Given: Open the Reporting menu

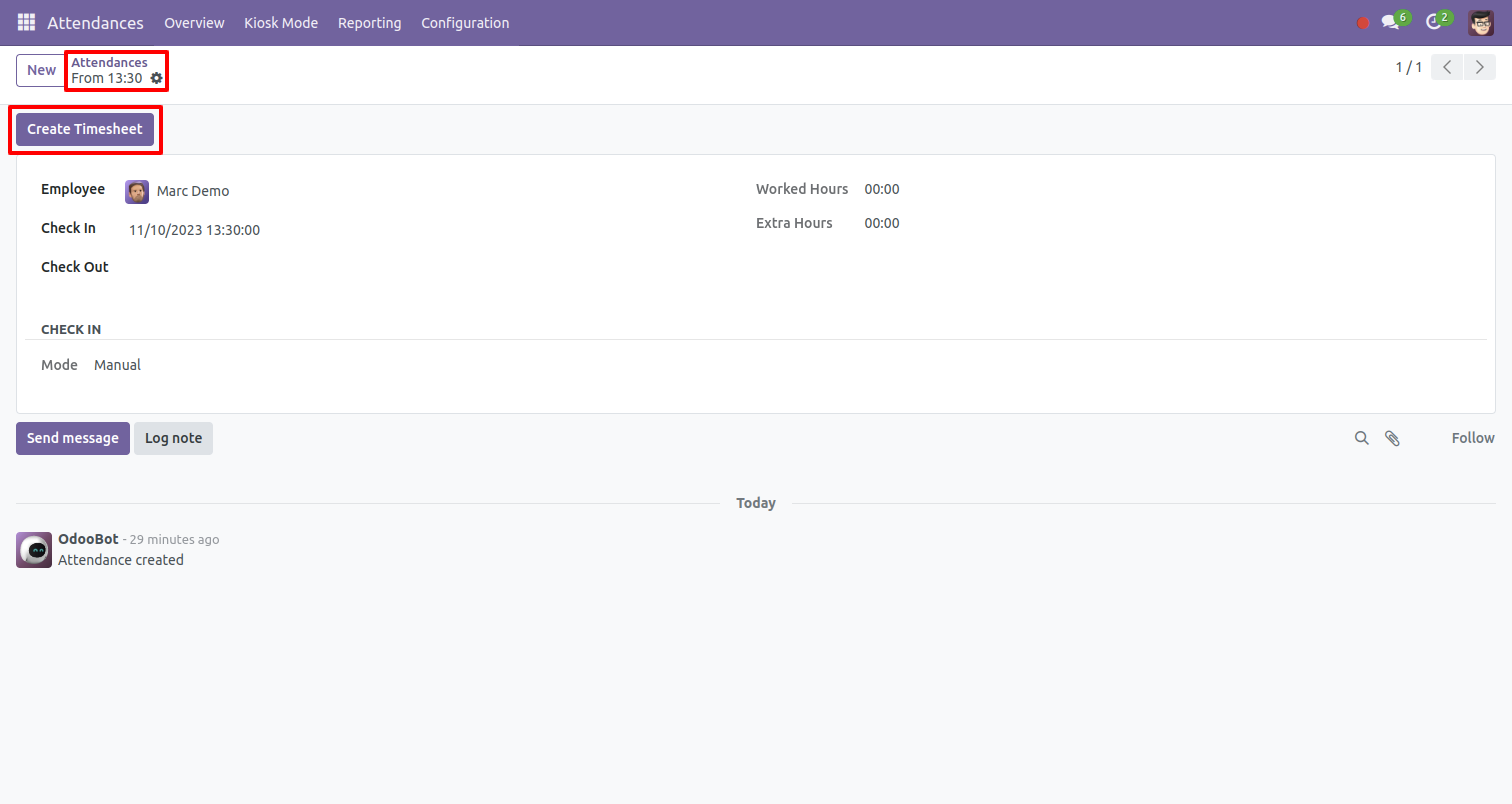Looking at the screenshot, I should click(369, 22).
